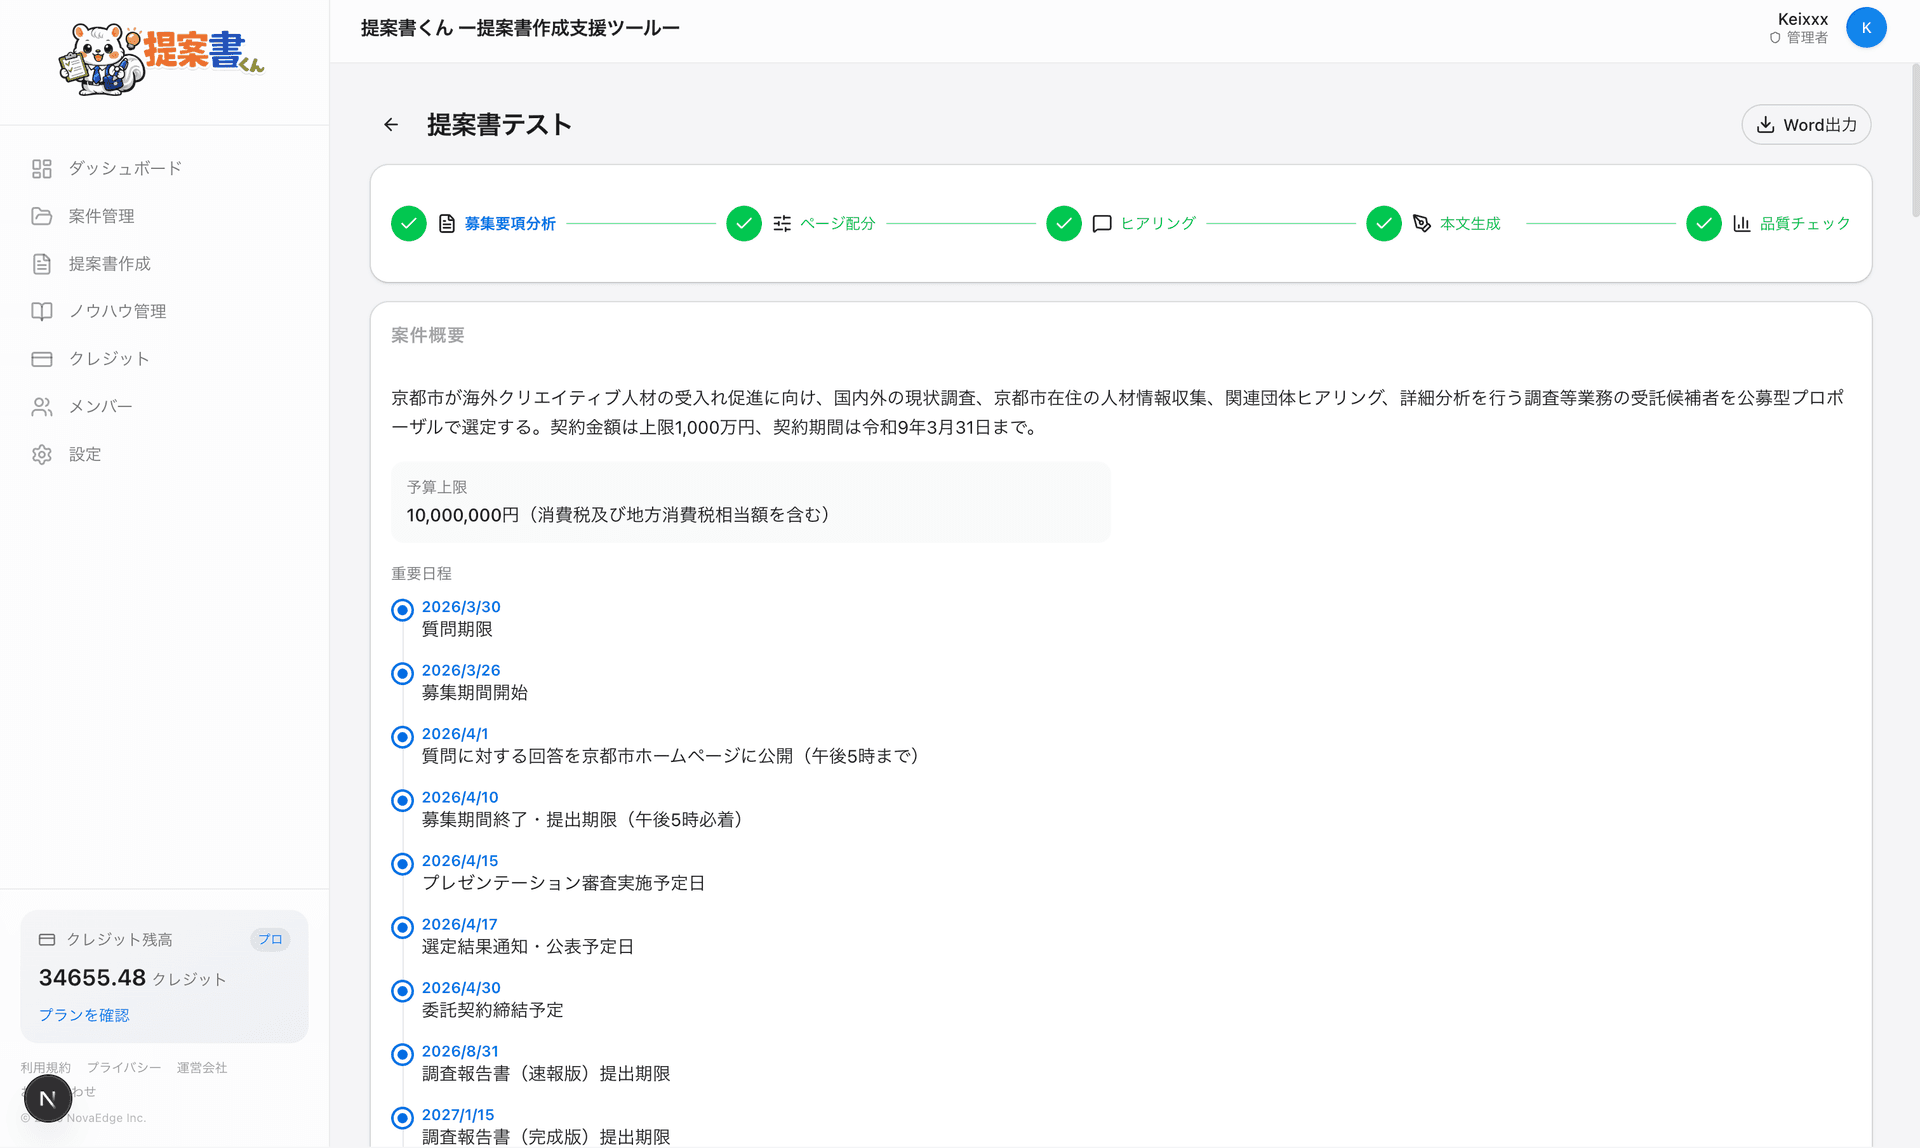The height and width of the screenshot is (1148, 1920).
Task: Open the Keixxx account avatar menu
Action: [1866, 27]
